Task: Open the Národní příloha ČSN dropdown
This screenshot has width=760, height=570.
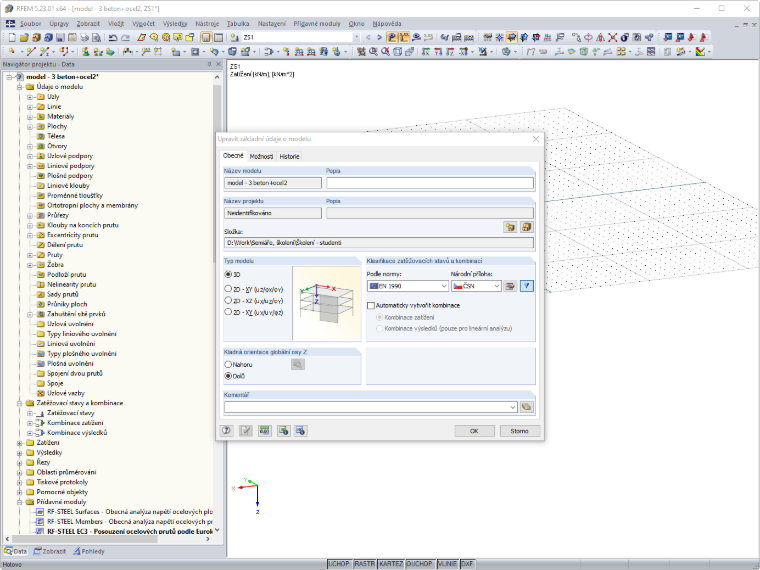Action: [496, 286]
